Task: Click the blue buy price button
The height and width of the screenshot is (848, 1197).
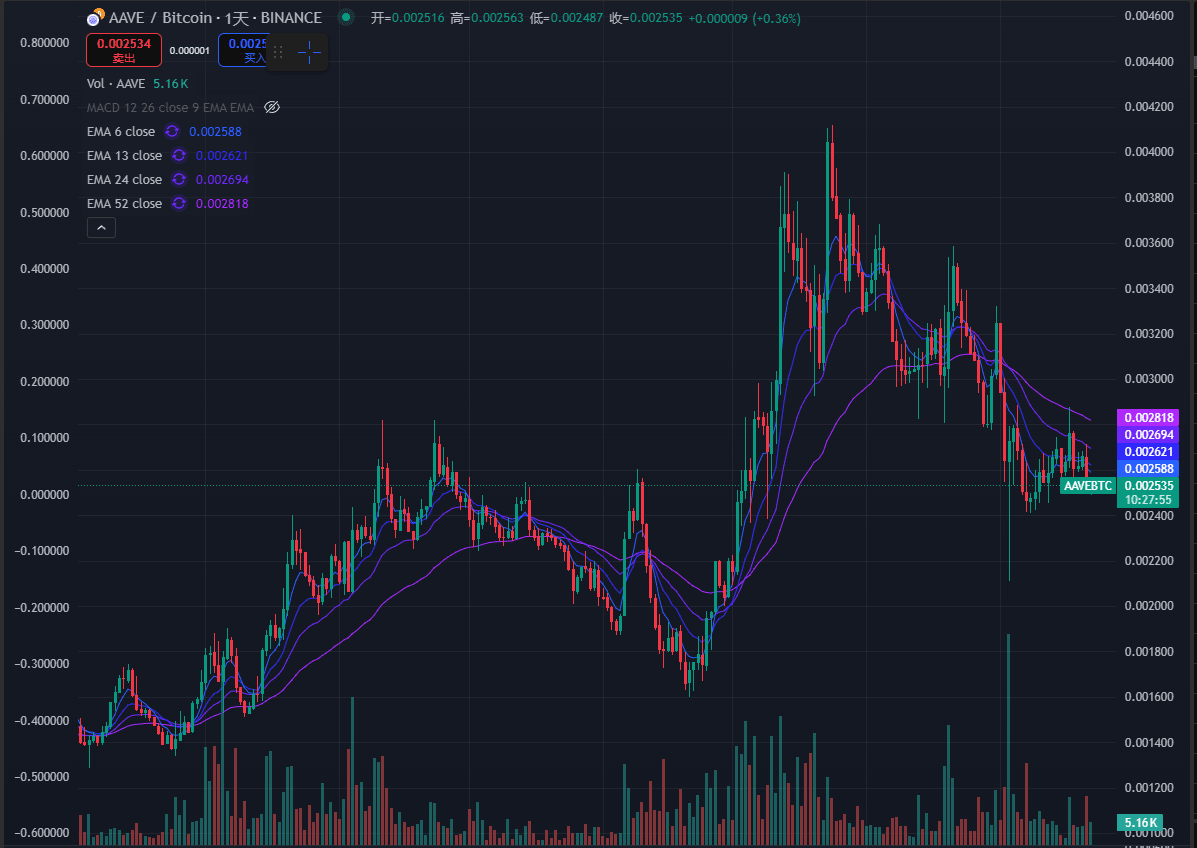Action: [x=244, y=50]
